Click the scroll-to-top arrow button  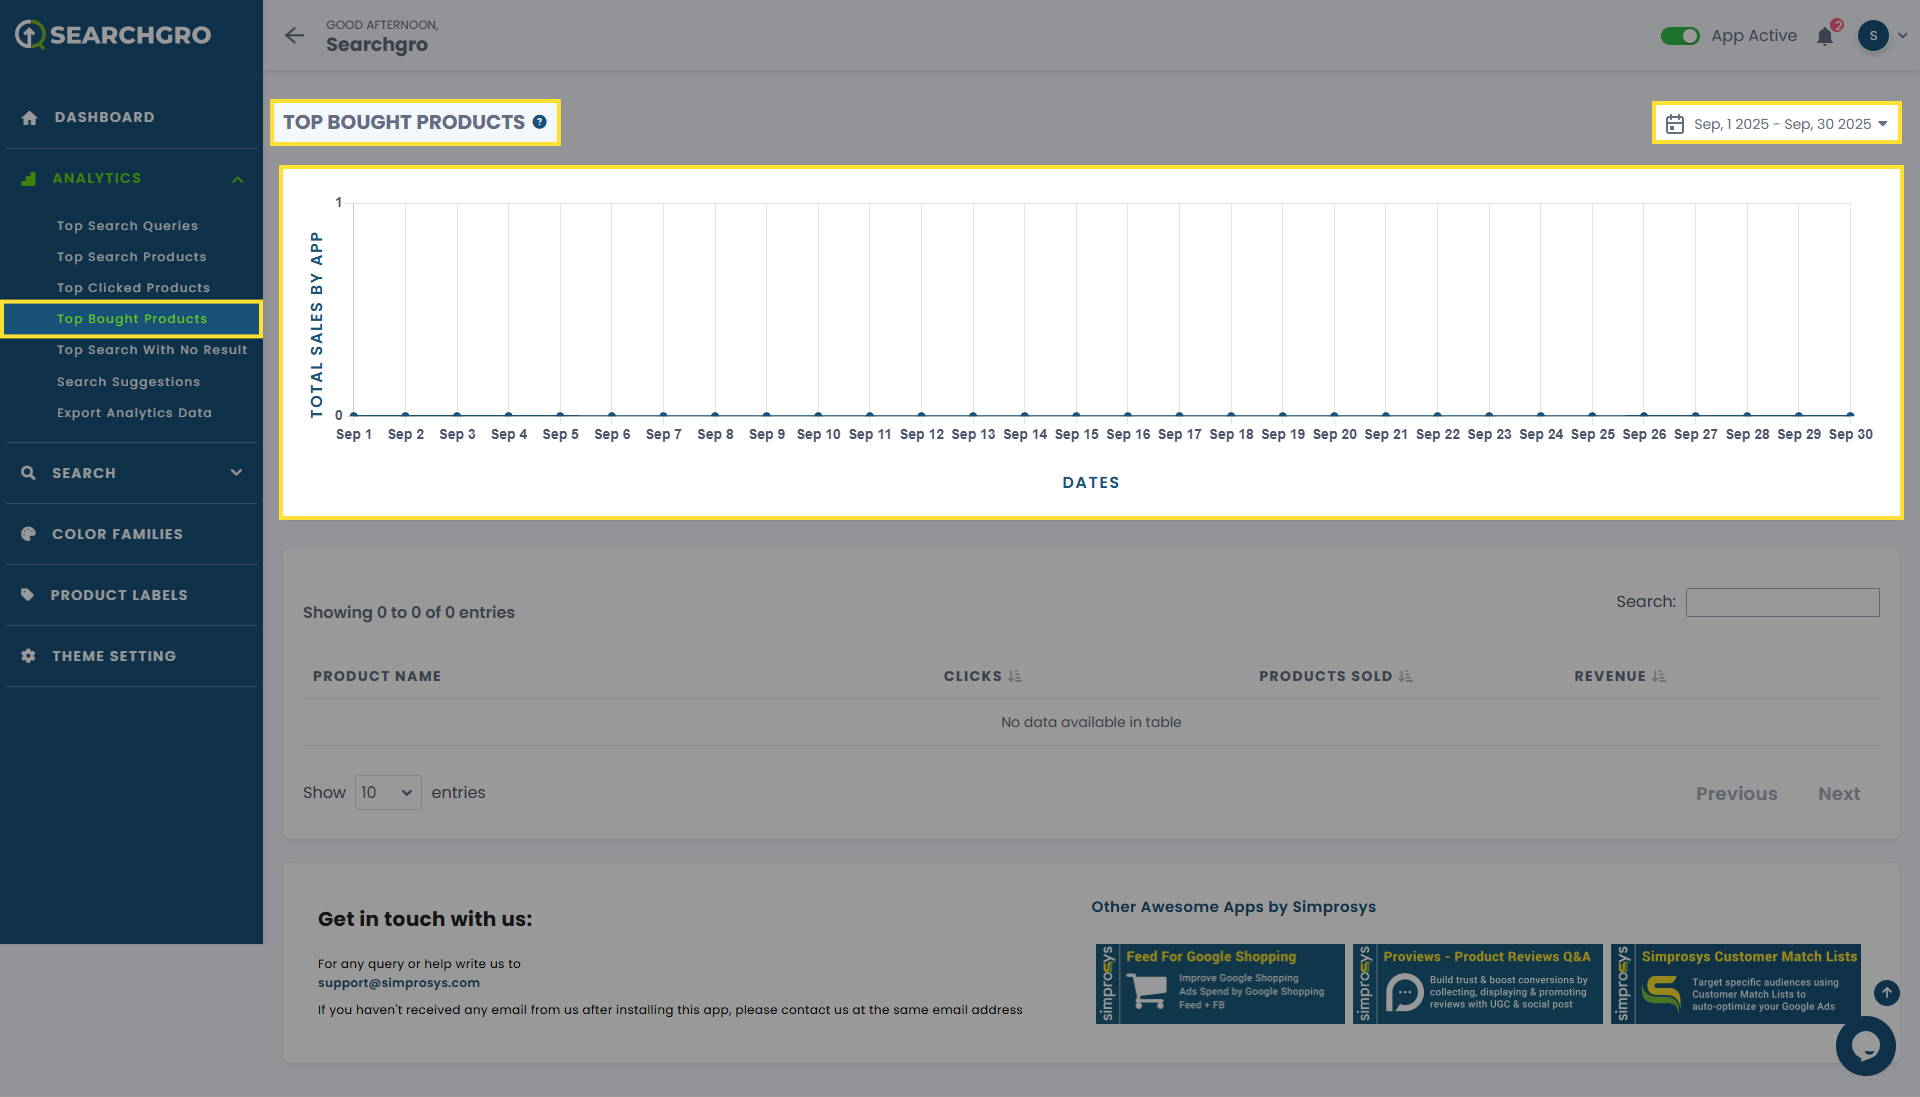(x=1886, y=992)
